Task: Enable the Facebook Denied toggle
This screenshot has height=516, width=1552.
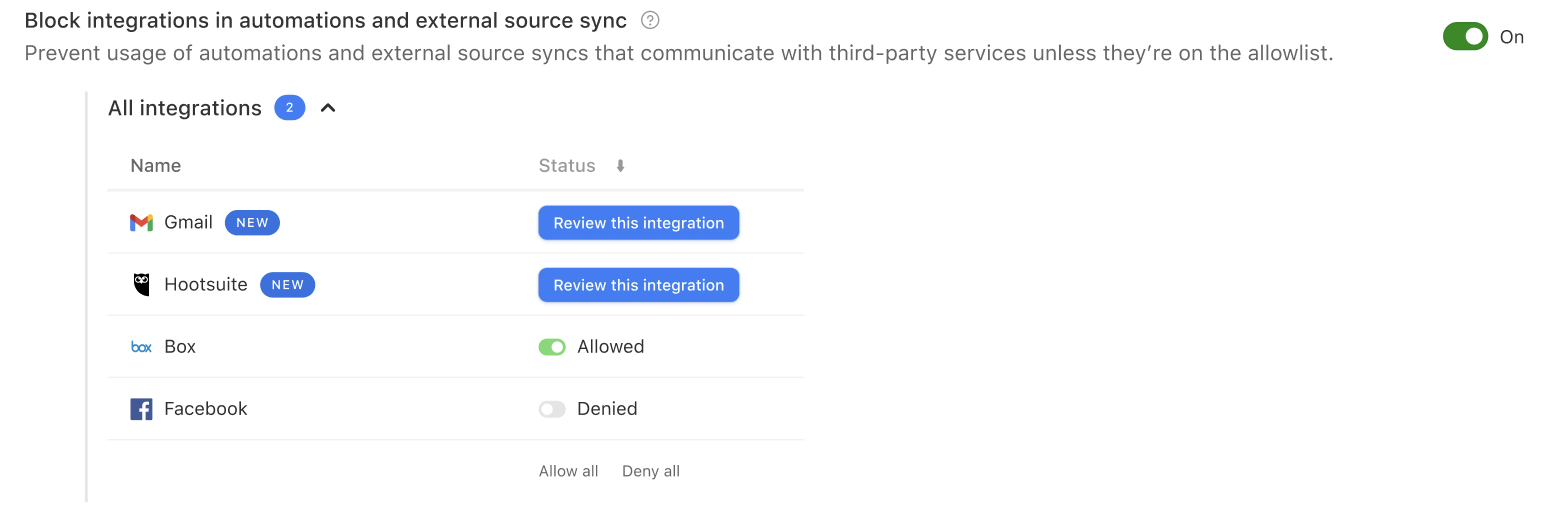Action: point(552,409)
